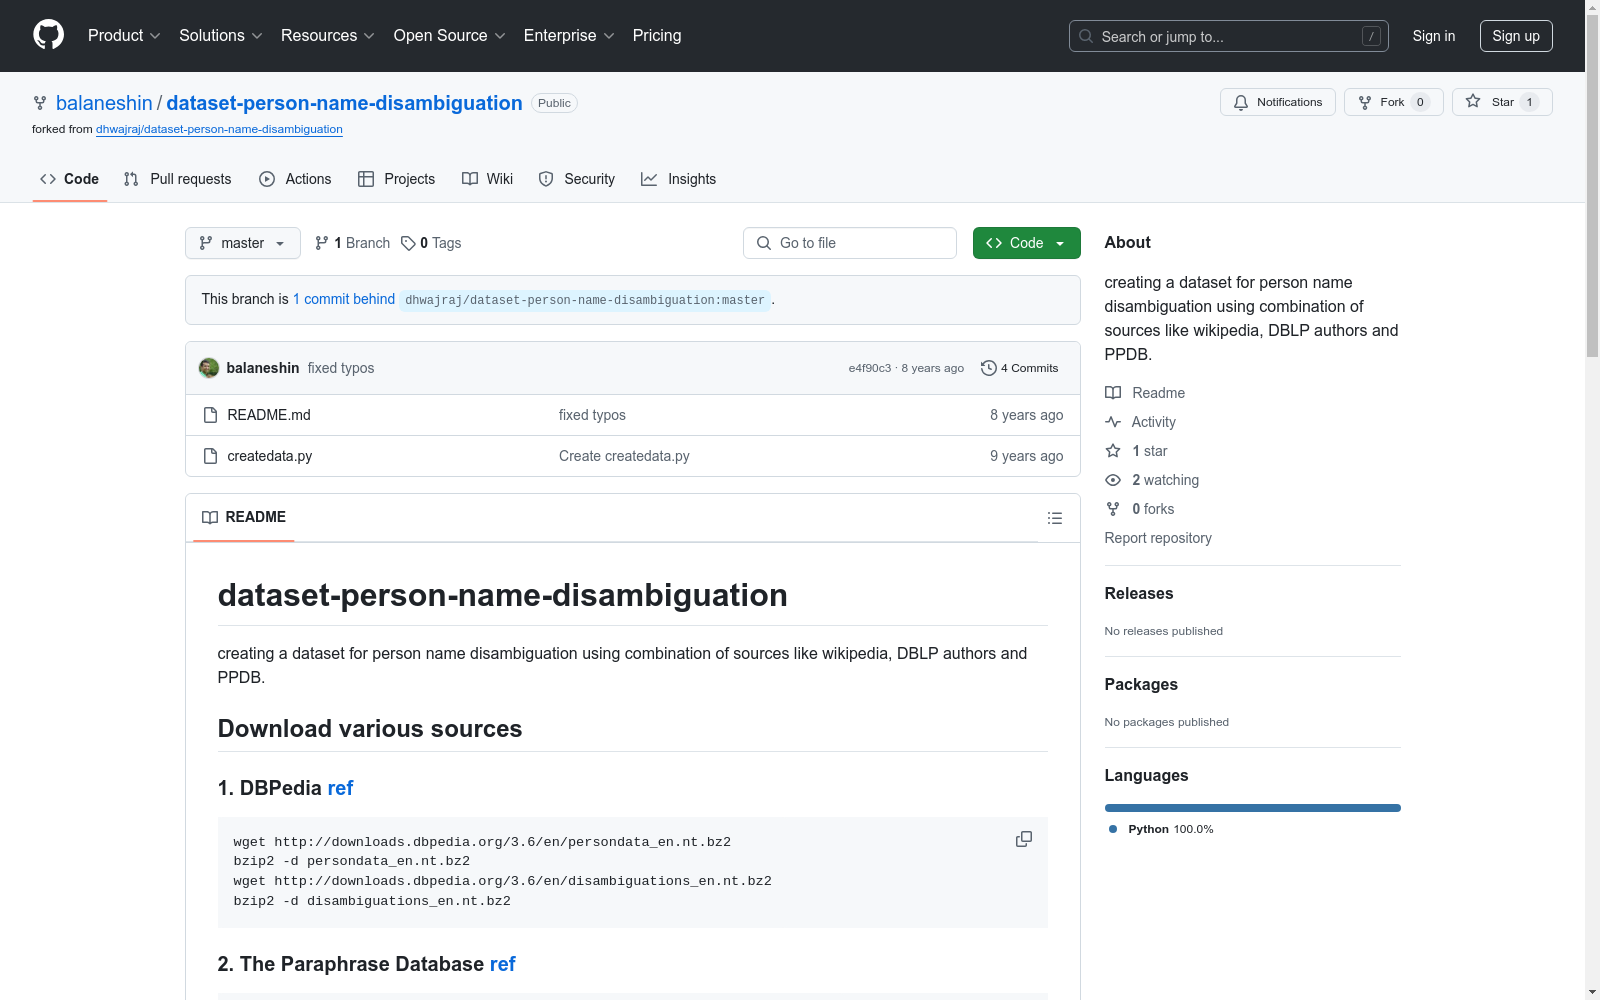Click the '9 years ago' createdata.py timestamp
Image resolution: width=1600 pixels, height=1000 pixels.
click(x=1027, y=456)
